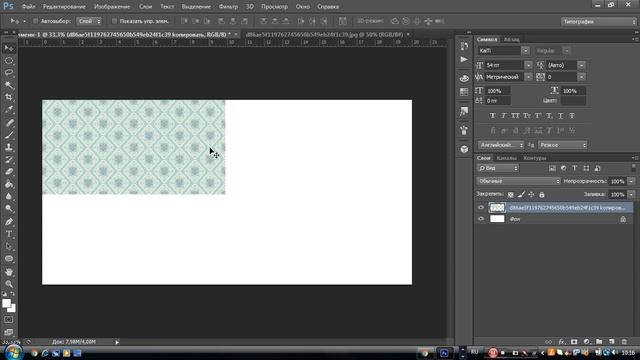
Task: Select the Brush tool
Action: click(x=9, y=135)
